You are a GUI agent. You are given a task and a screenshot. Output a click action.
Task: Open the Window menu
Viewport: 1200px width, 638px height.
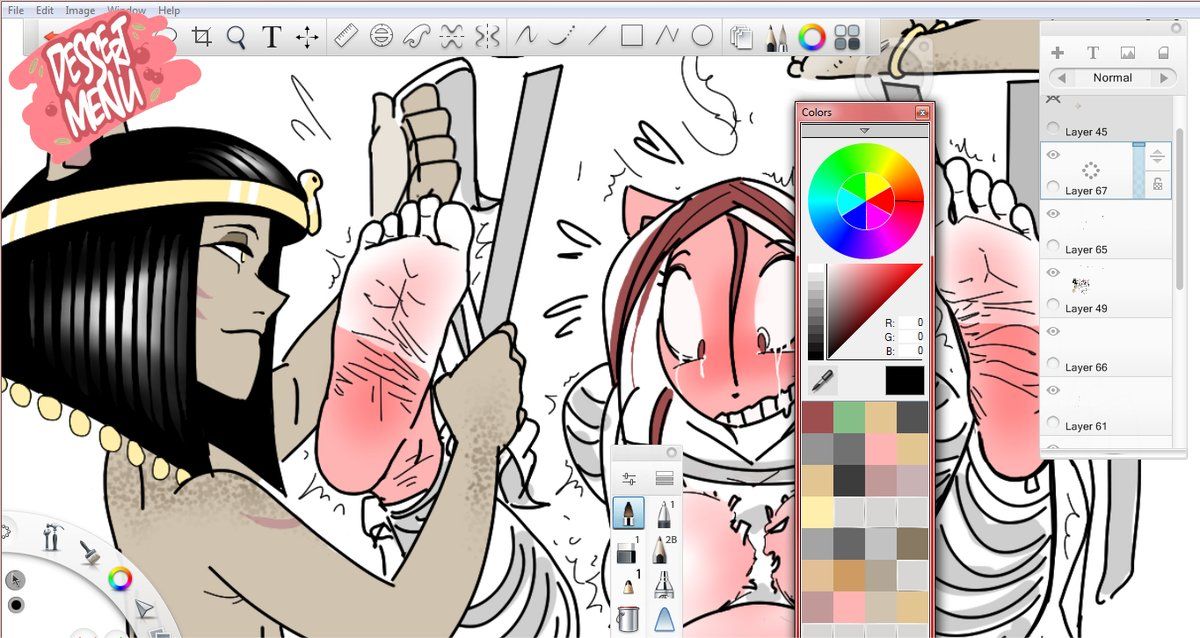point(127,10)
